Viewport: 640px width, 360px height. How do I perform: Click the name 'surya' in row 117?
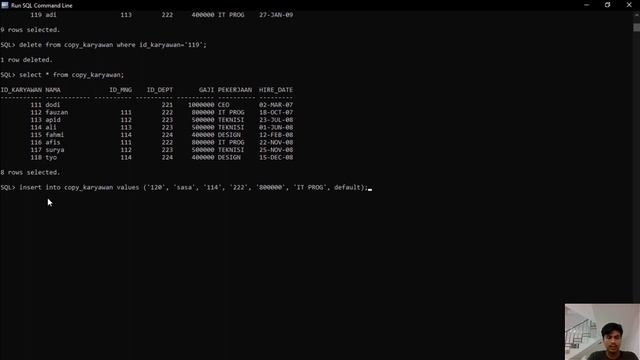point(55,150)
